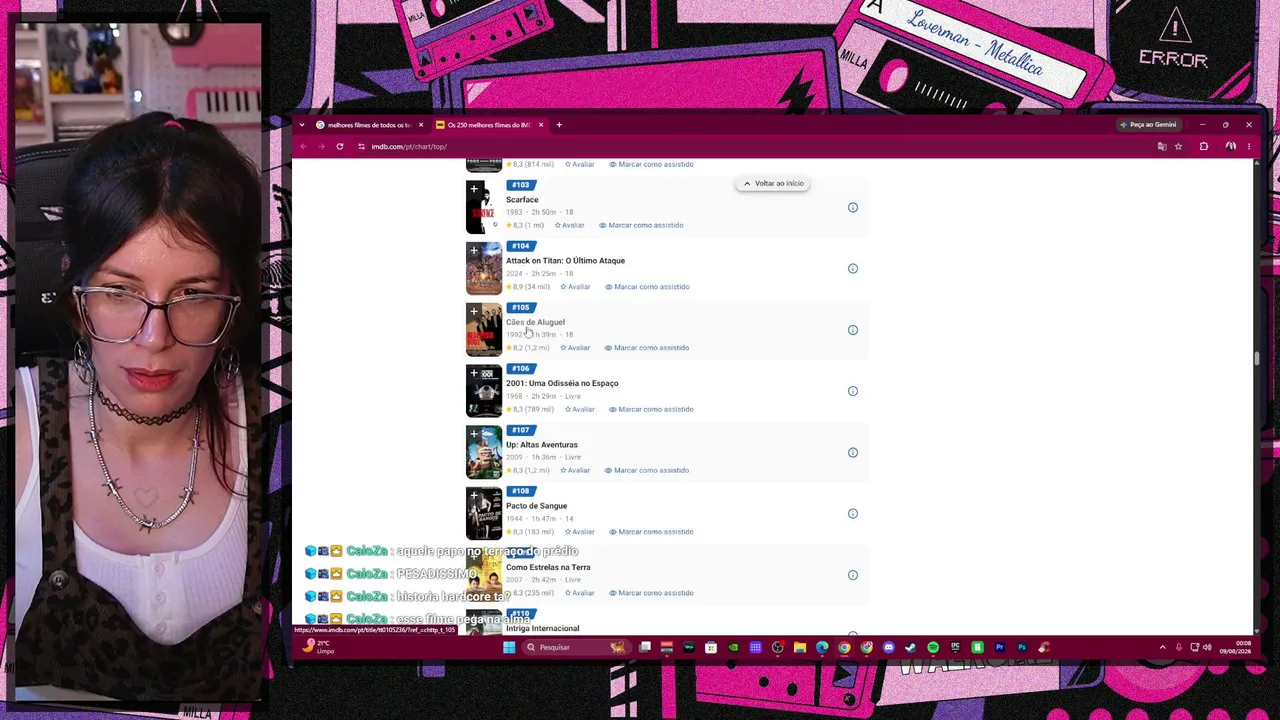Open the Scarface title link

pyautogui.click(x=522, y=200)
